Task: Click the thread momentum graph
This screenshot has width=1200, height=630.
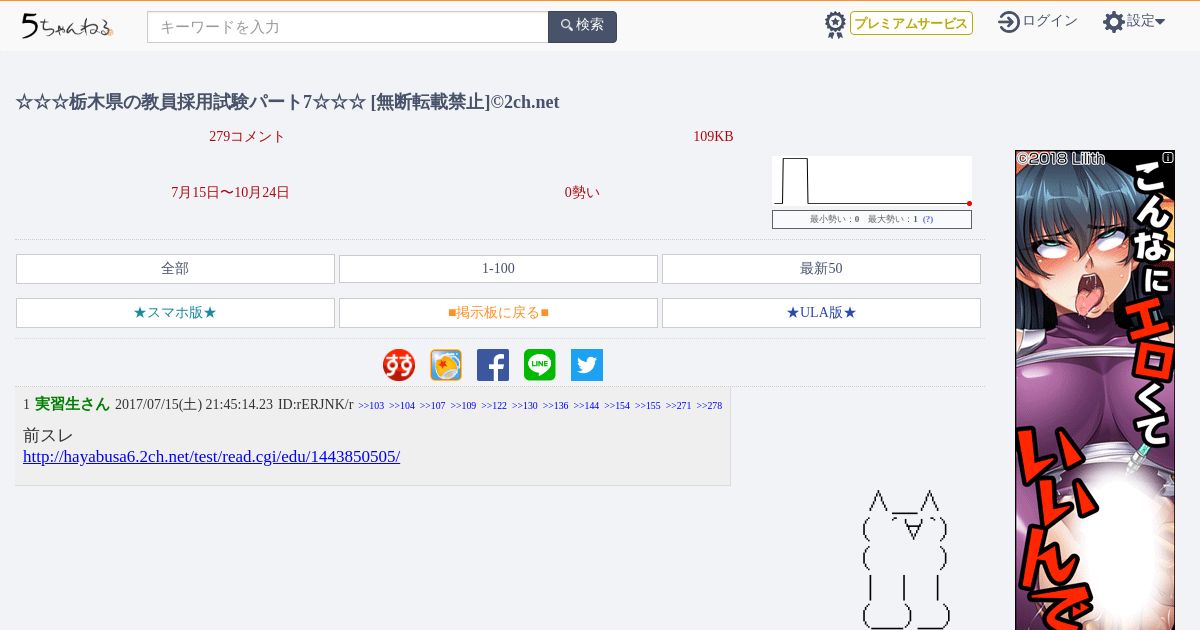Action: (872, 181)
